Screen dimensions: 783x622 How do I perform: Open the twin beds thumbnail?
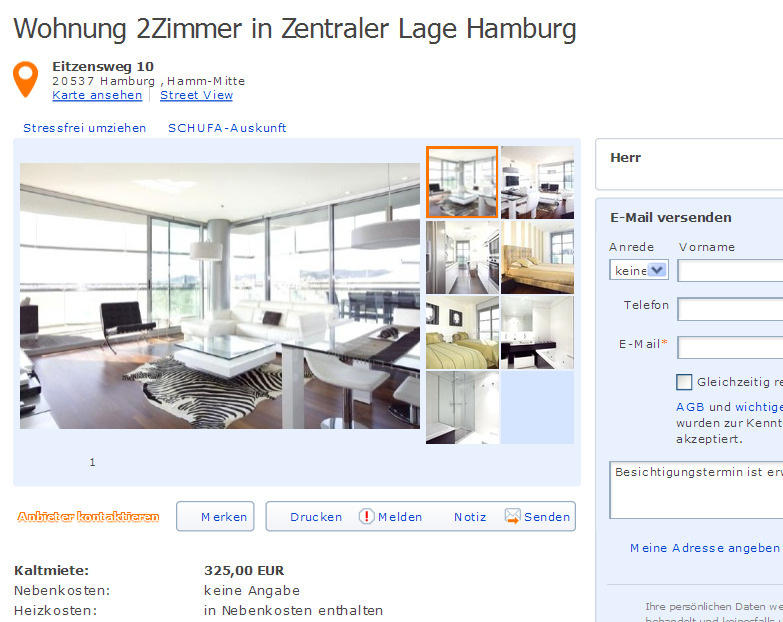coord(462,332)
